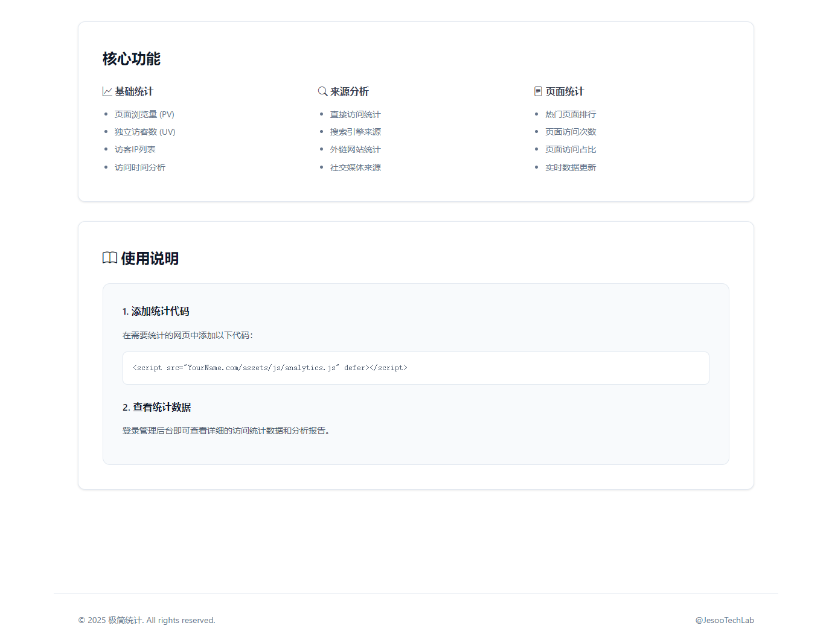The height and width of the screenshot is (636, 837).
Task: Click the 1. 添加统计代码 step heading
Action: (x=156, y=311)
